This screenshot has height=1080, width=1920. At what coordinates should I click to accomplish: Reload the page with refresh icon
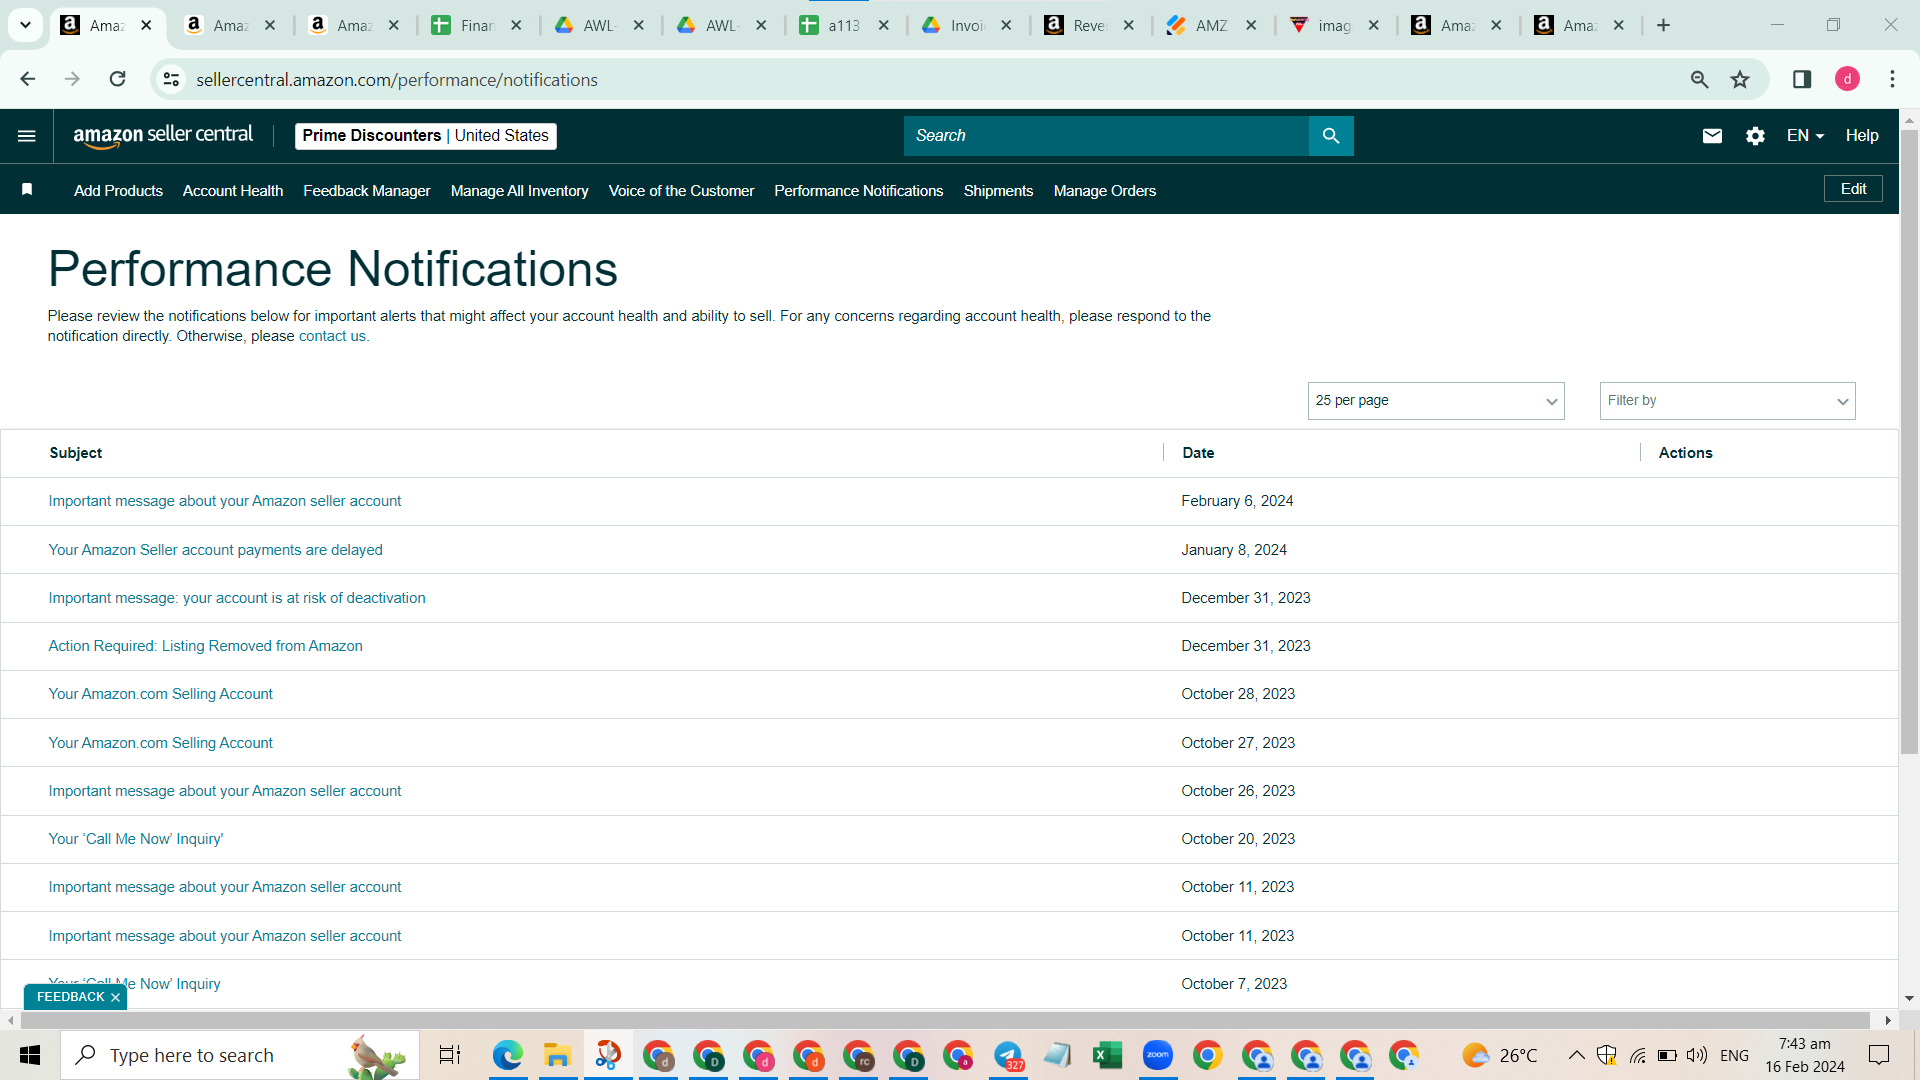(118, 79)
